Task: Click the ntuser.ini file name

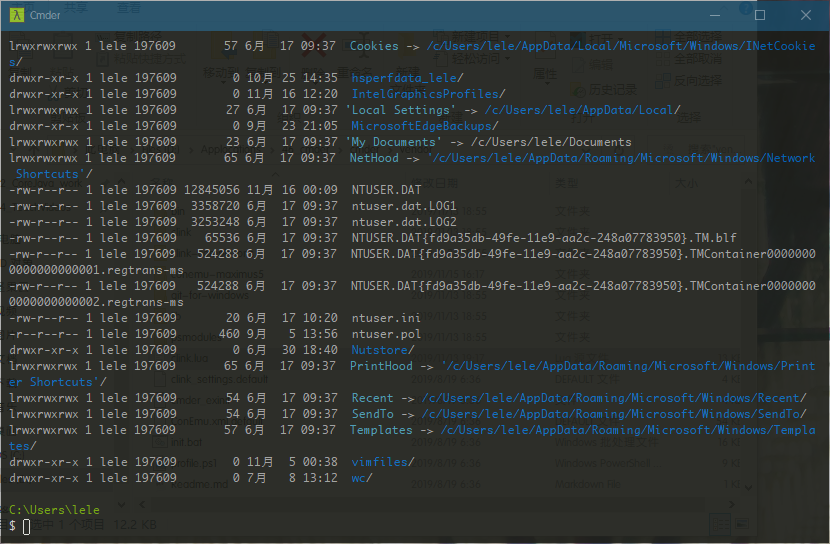Action: coord(387,318)
